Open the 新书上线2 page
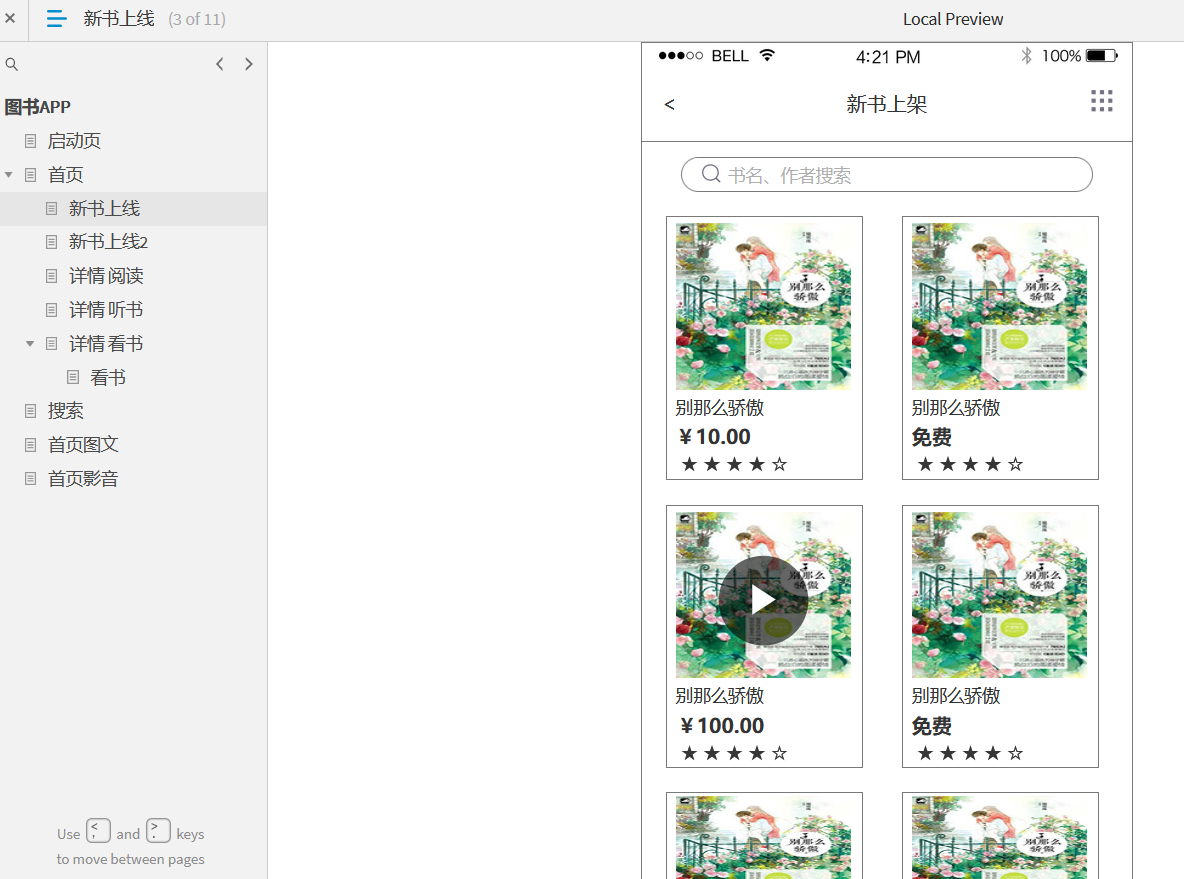Viewport: 1184px width, 879px height. click(x=108, y=242)
